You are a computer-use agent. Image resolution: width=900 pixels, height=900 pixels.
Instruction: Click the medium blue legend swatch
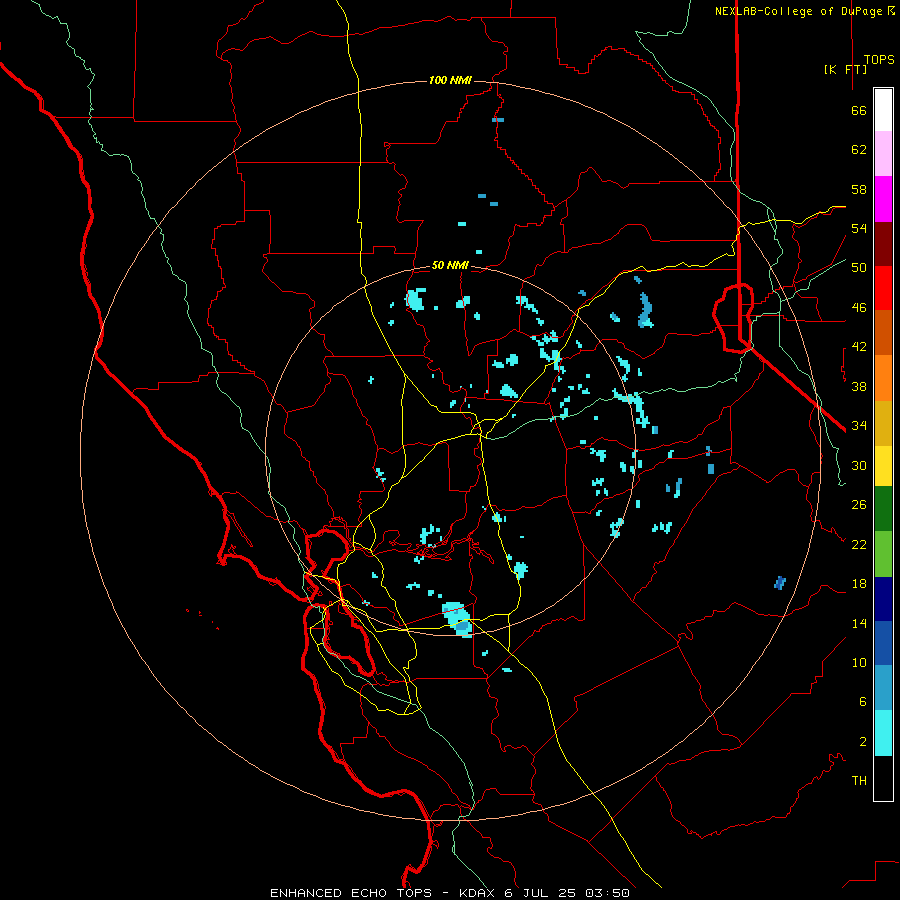point(883,643)
